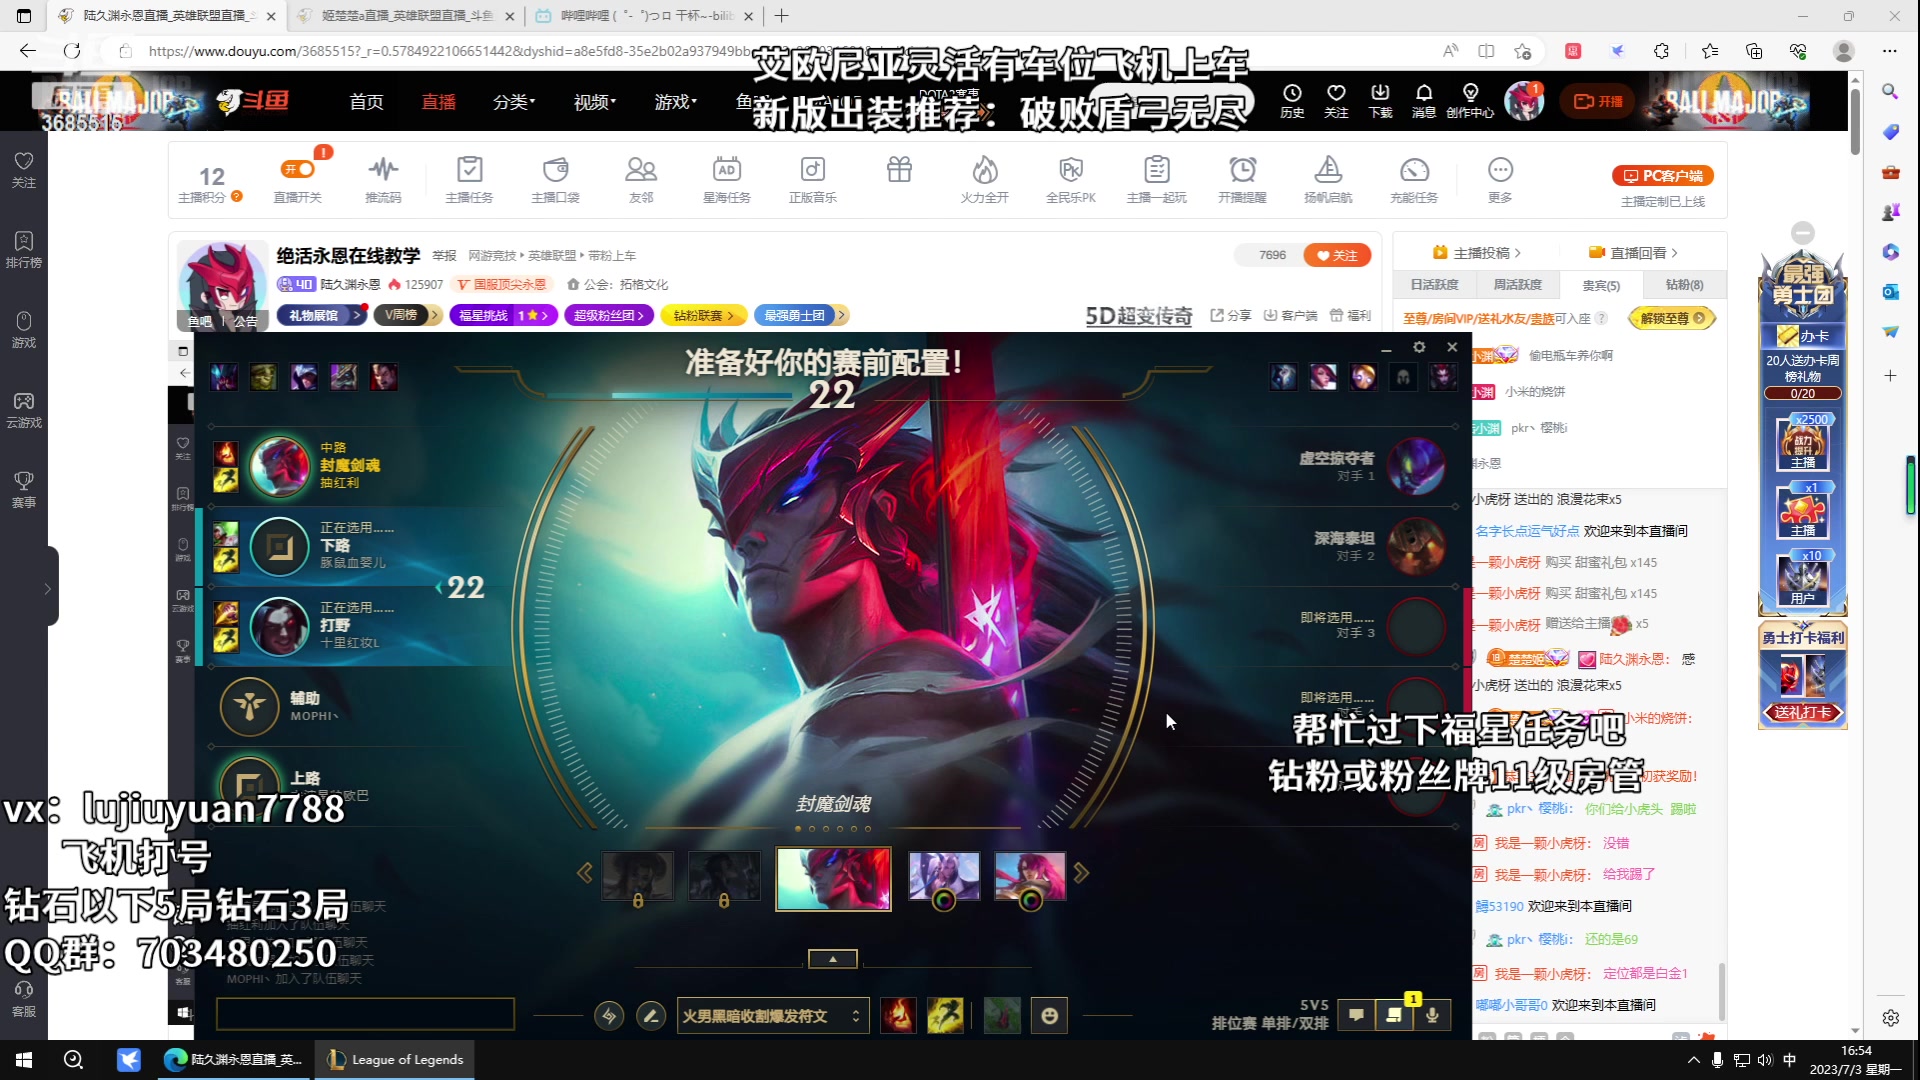The image size is (1920, 1080).
Task: Open the League client settings gear
Action: (x=1419, y=347)
